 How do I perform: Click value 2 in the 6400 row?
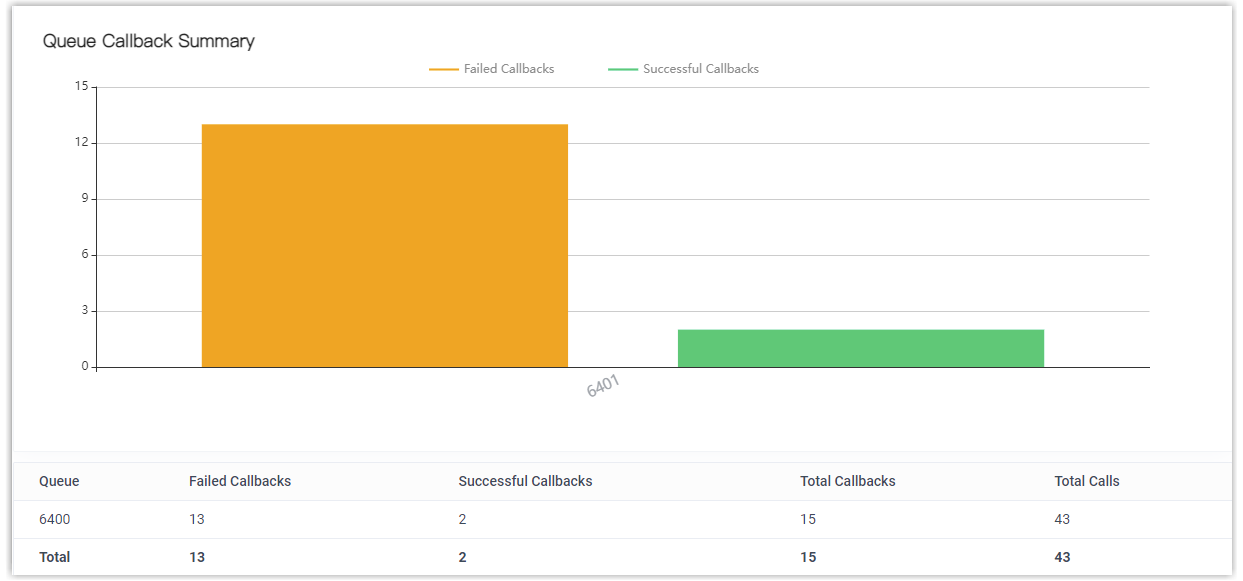pyautogui.click(x=462, y=519)
